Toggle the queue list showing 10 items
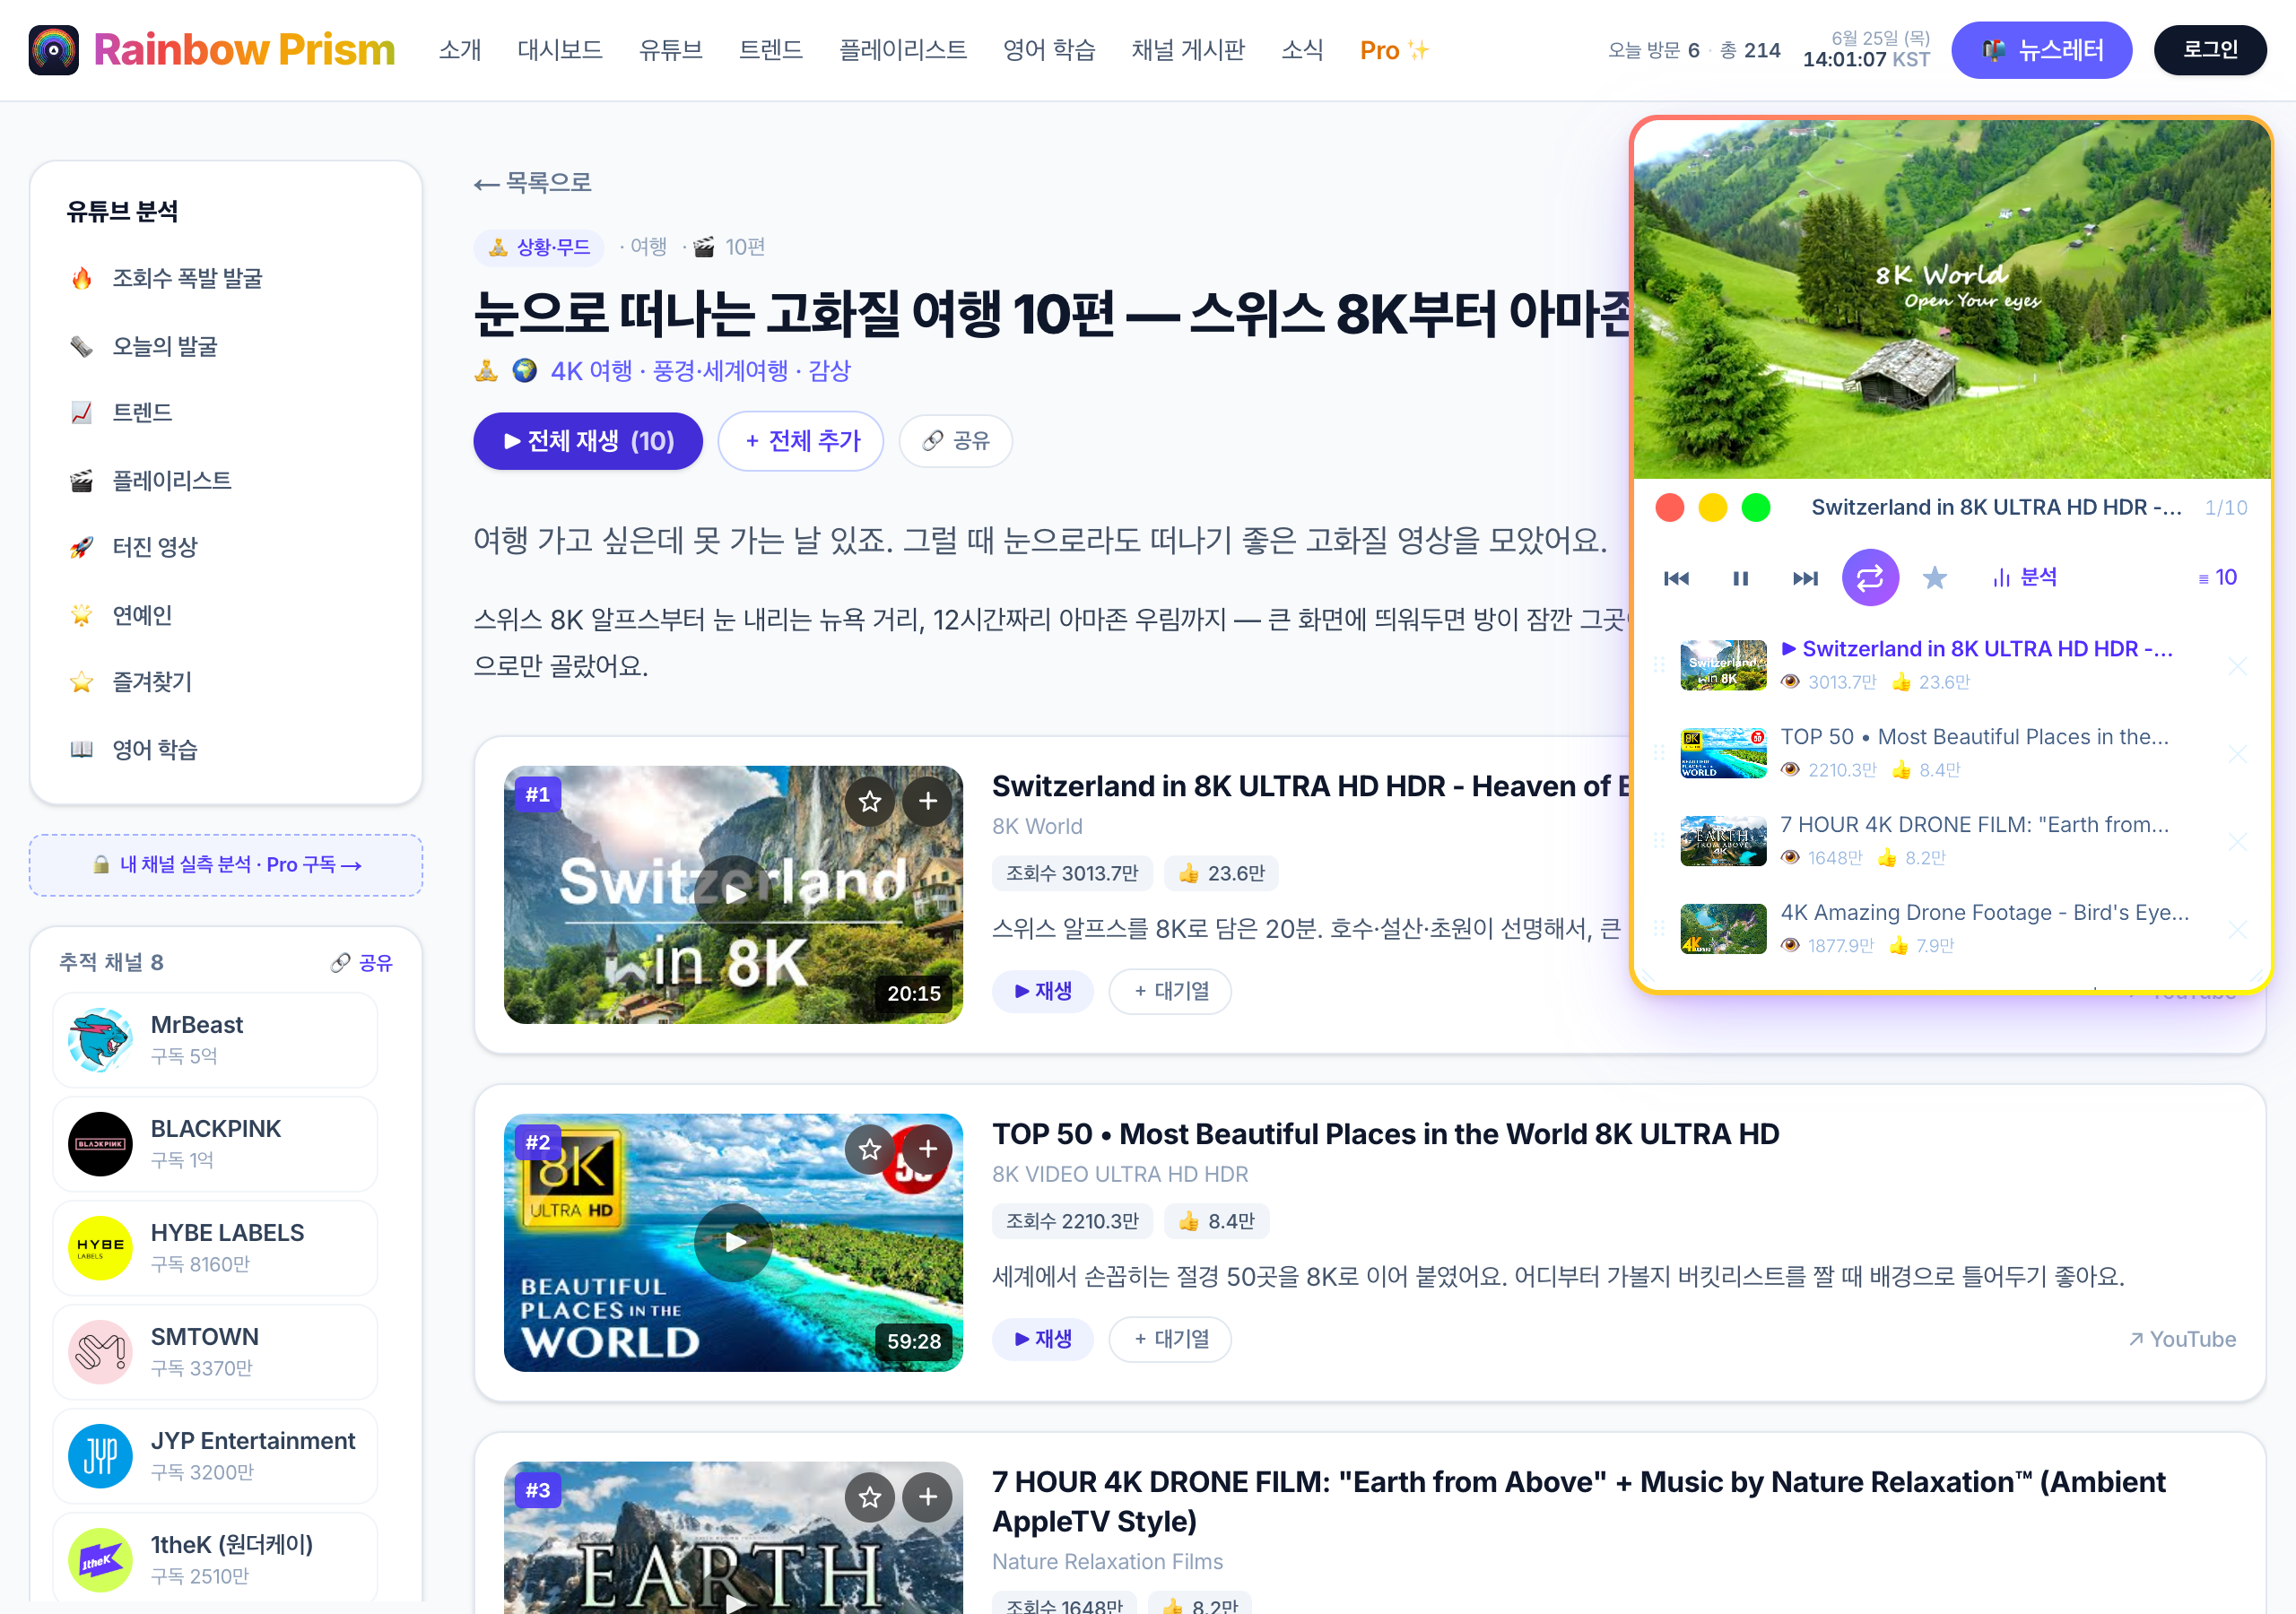Image resolution: width=2296 pixels, height=1614 pixels. click(2217, 578)
